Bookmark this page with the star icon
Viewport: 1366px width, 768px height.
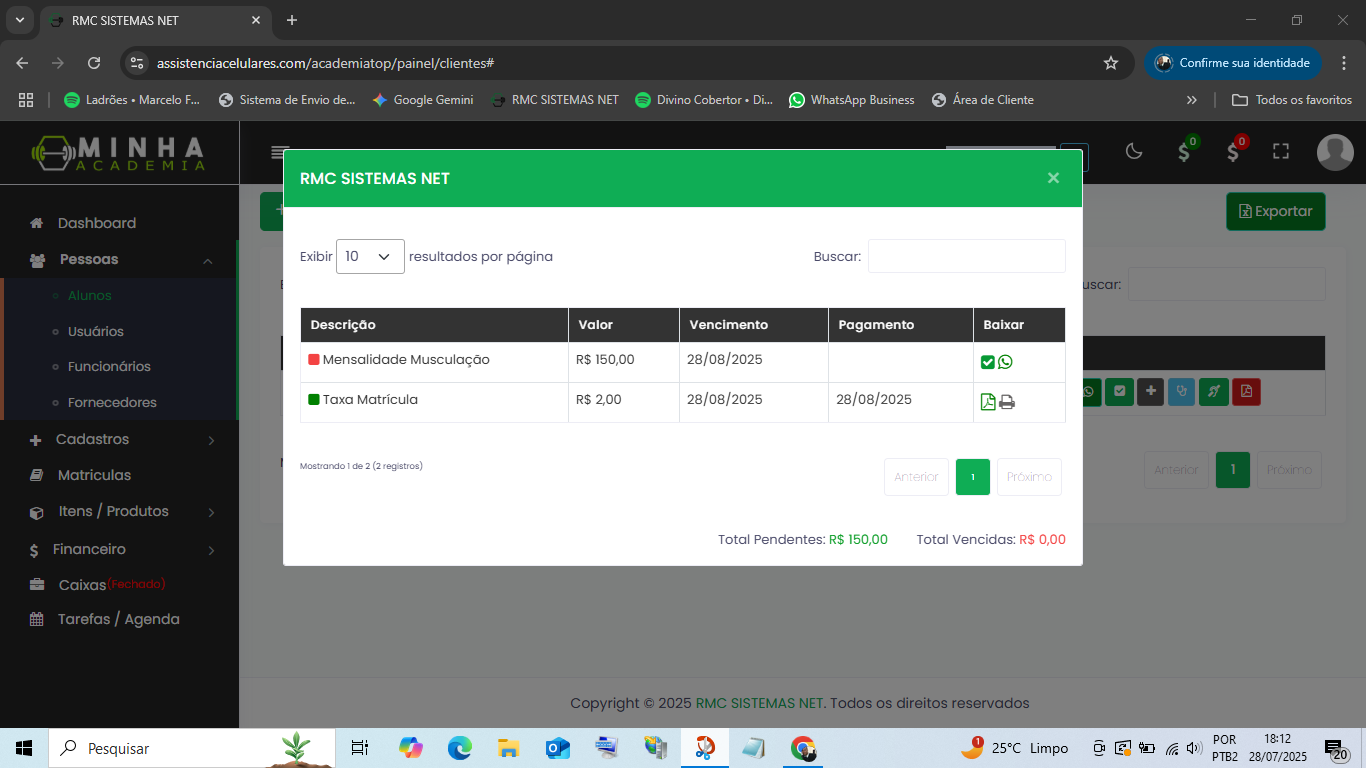pos(1110,63)
